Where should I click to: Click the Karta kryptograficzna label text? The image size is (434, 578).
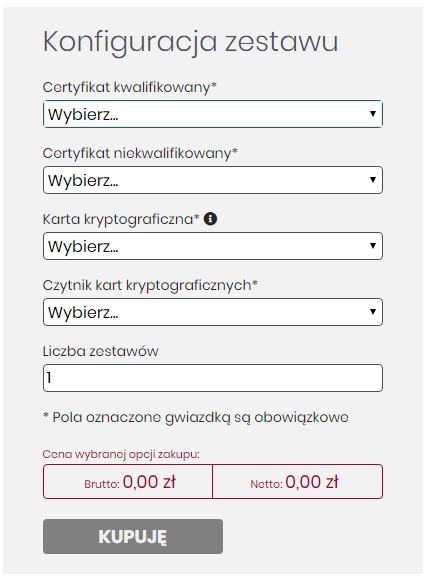[121, 219]
